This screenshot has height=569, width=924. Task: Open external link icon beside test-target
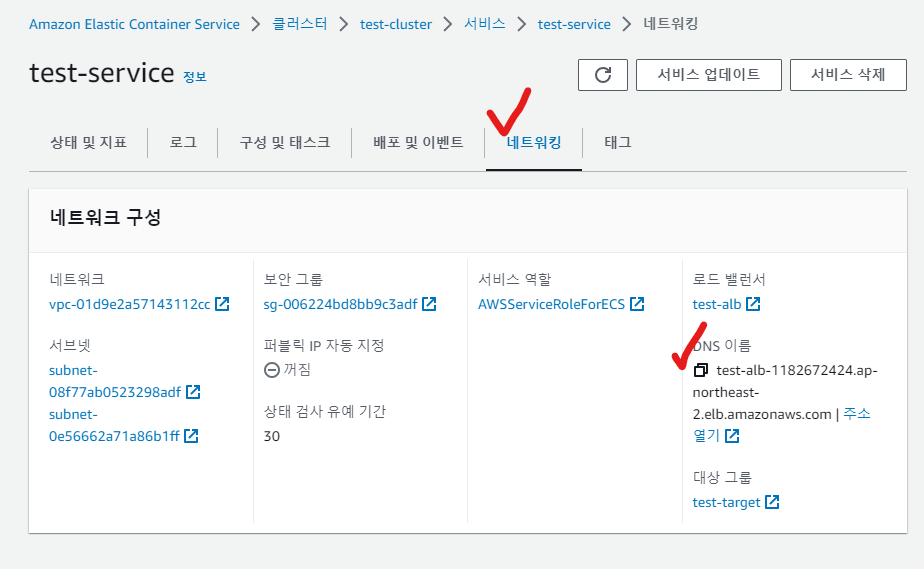coord(772,502)
